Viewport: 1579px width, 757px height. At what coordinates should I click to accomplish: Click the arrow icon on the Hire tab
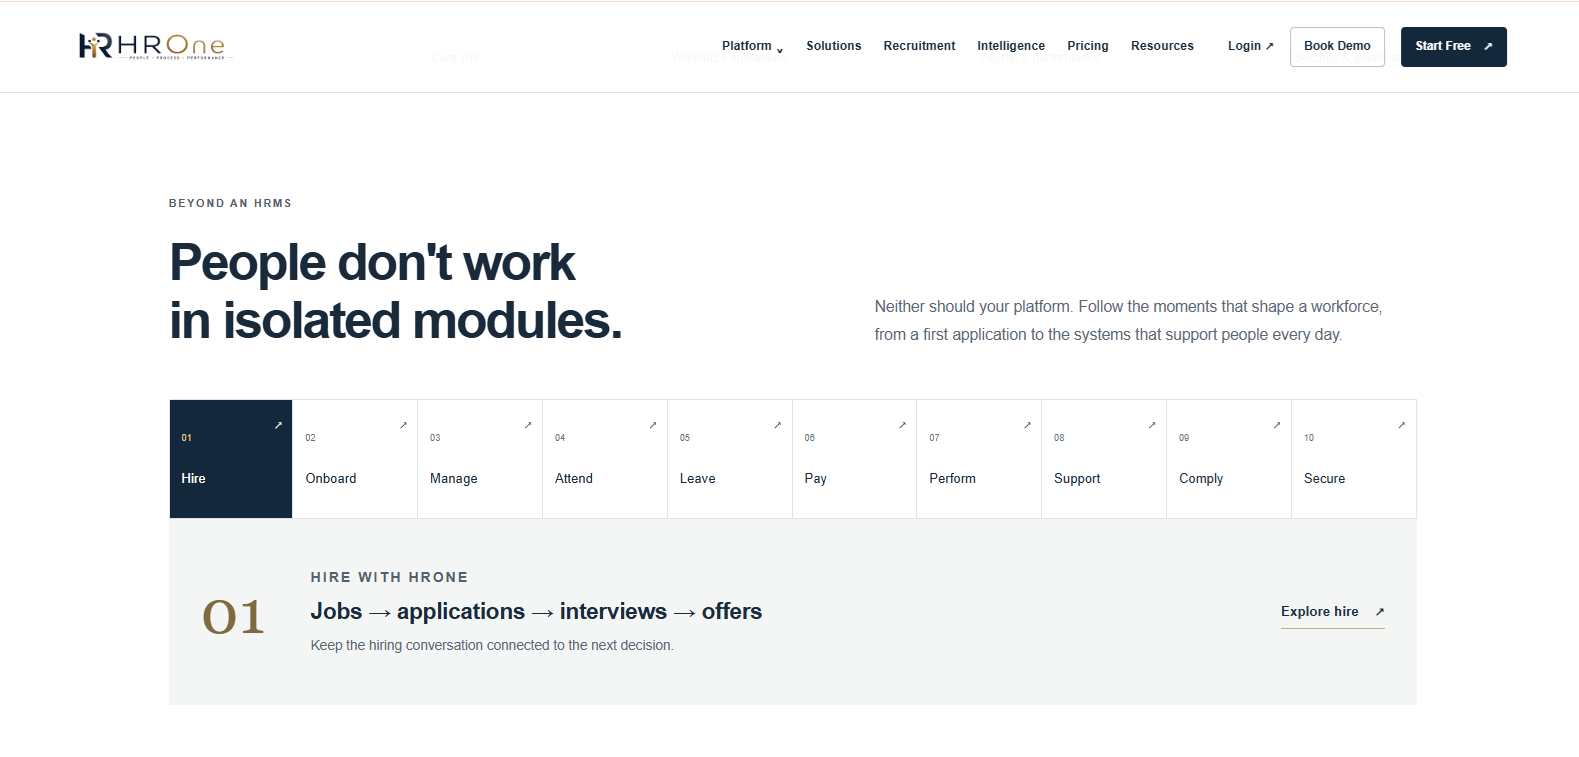pos(278,425)
